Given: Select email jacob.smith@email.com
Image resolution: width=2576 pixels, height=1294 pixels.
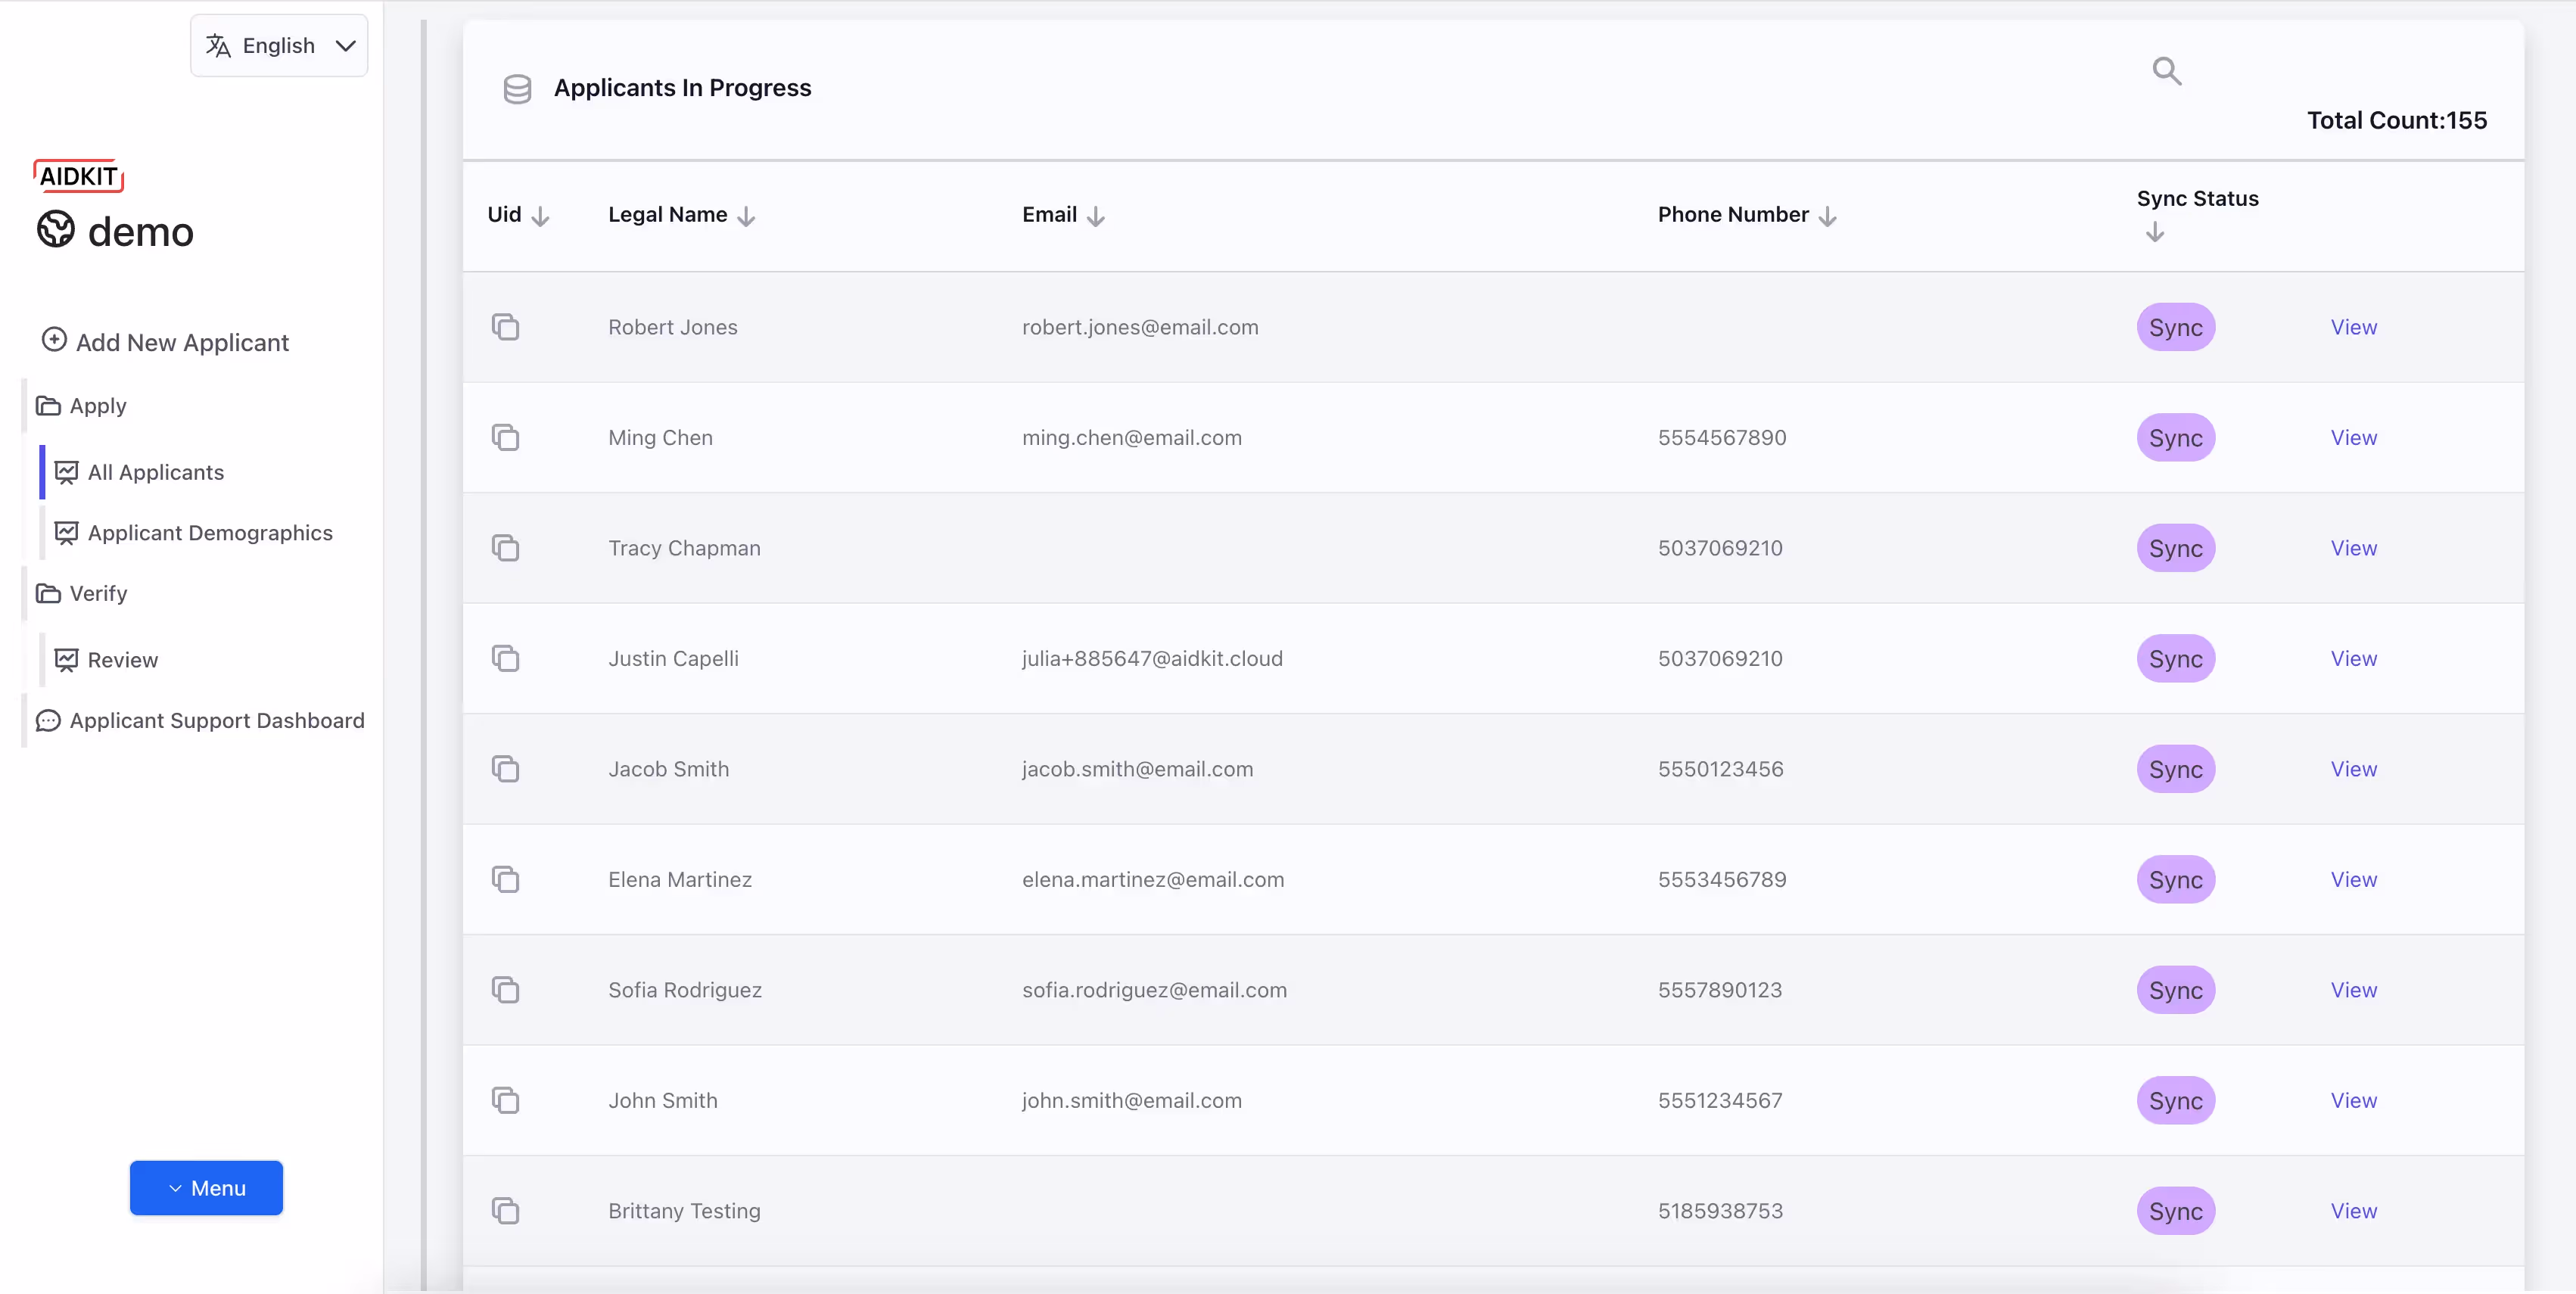Looking at the screenshot, I should click(1137, 769).
